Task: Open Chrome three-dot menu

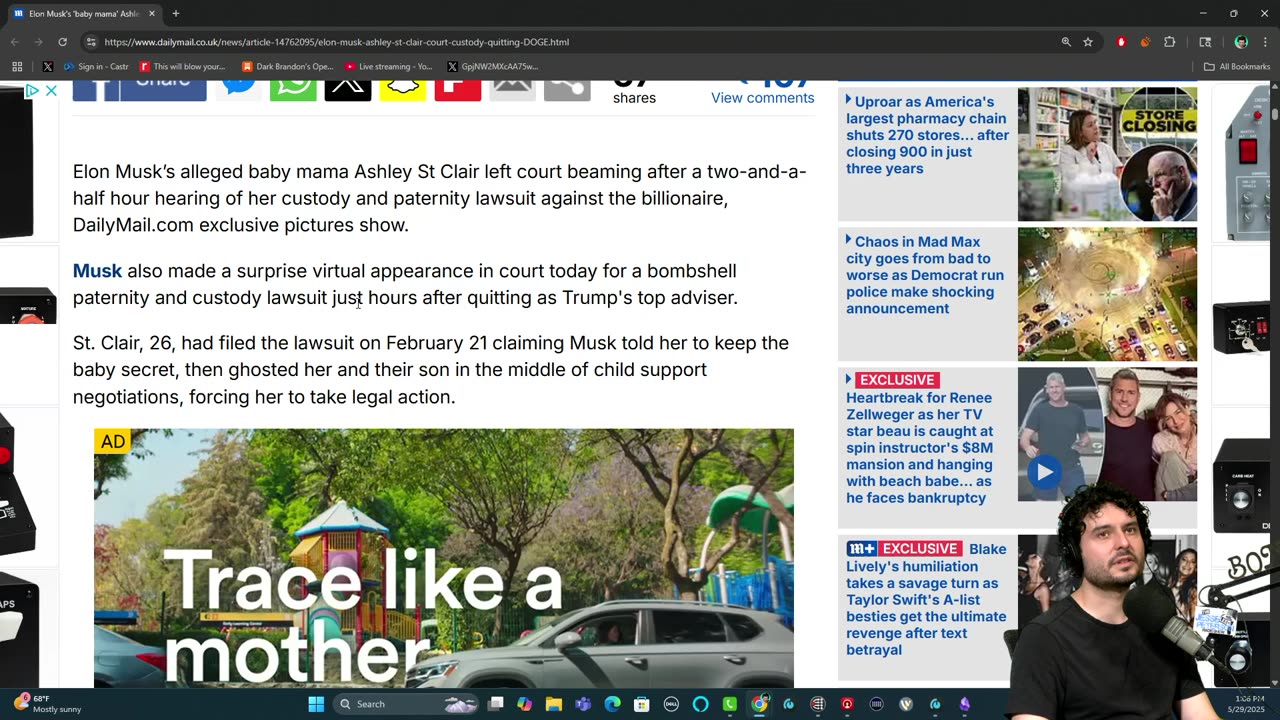Action: [1266, 42]
